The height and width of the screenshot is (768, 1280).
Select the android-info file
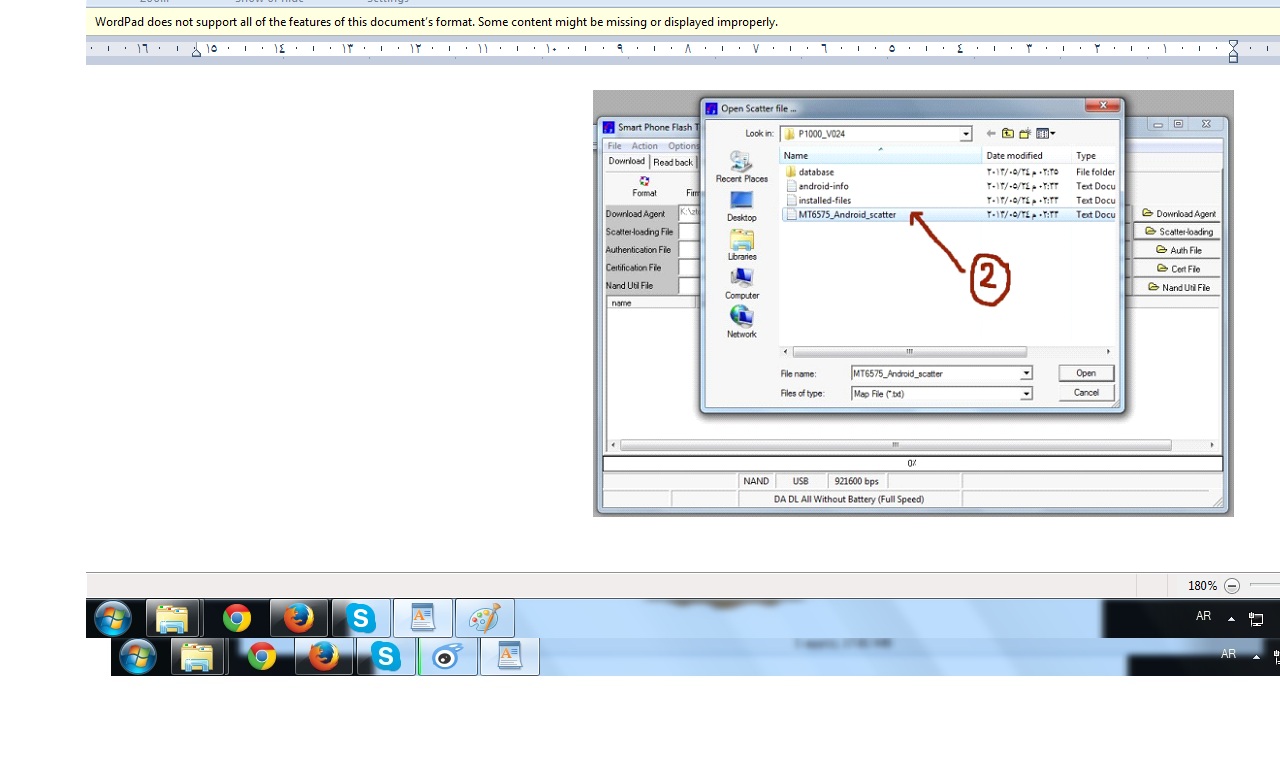823,186
